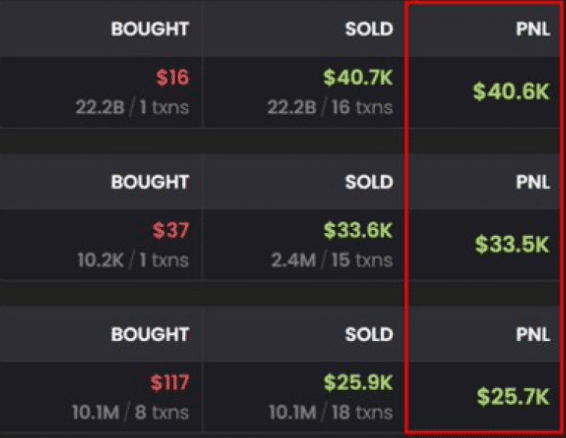Click the $33.5K PNL value

click(x=512, y=244)
